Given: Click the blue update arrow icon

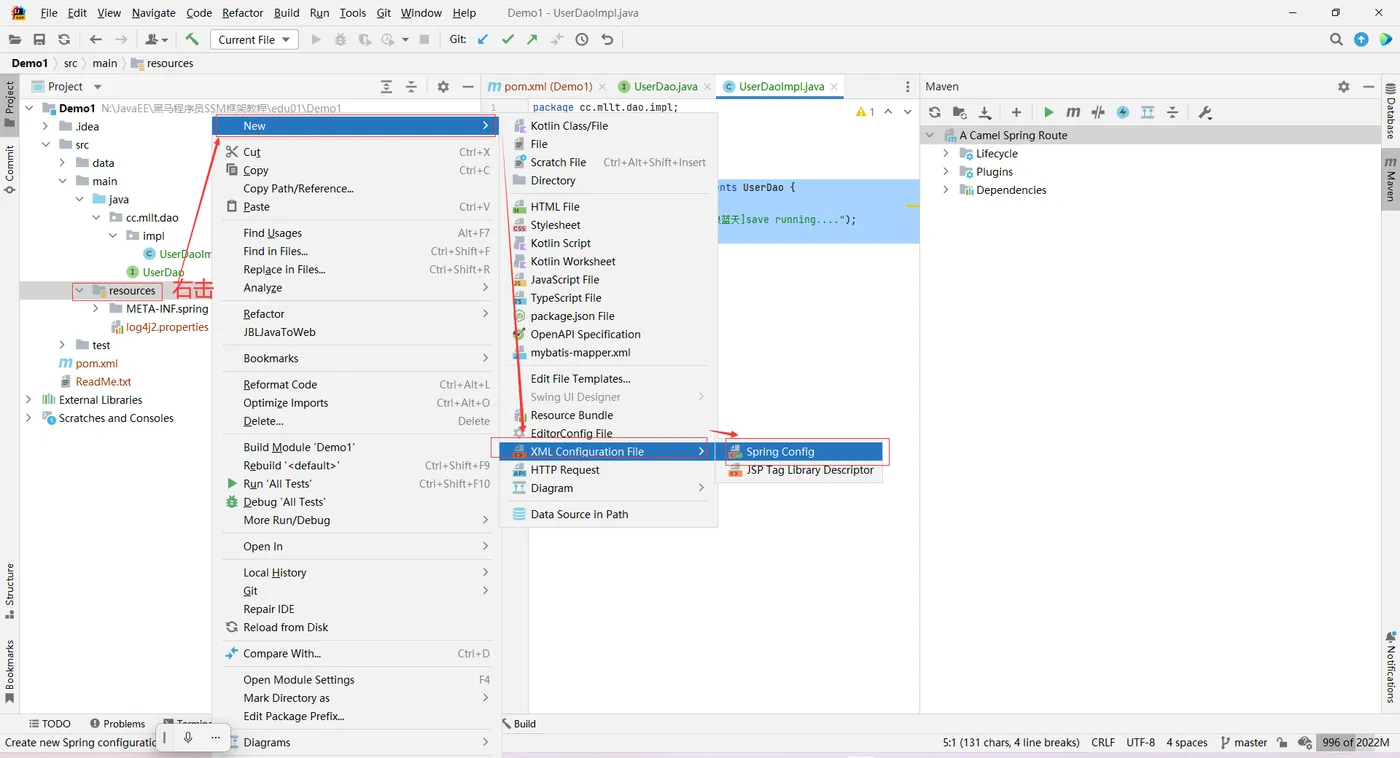Looking at the screenshot, I should point(1361,39).
